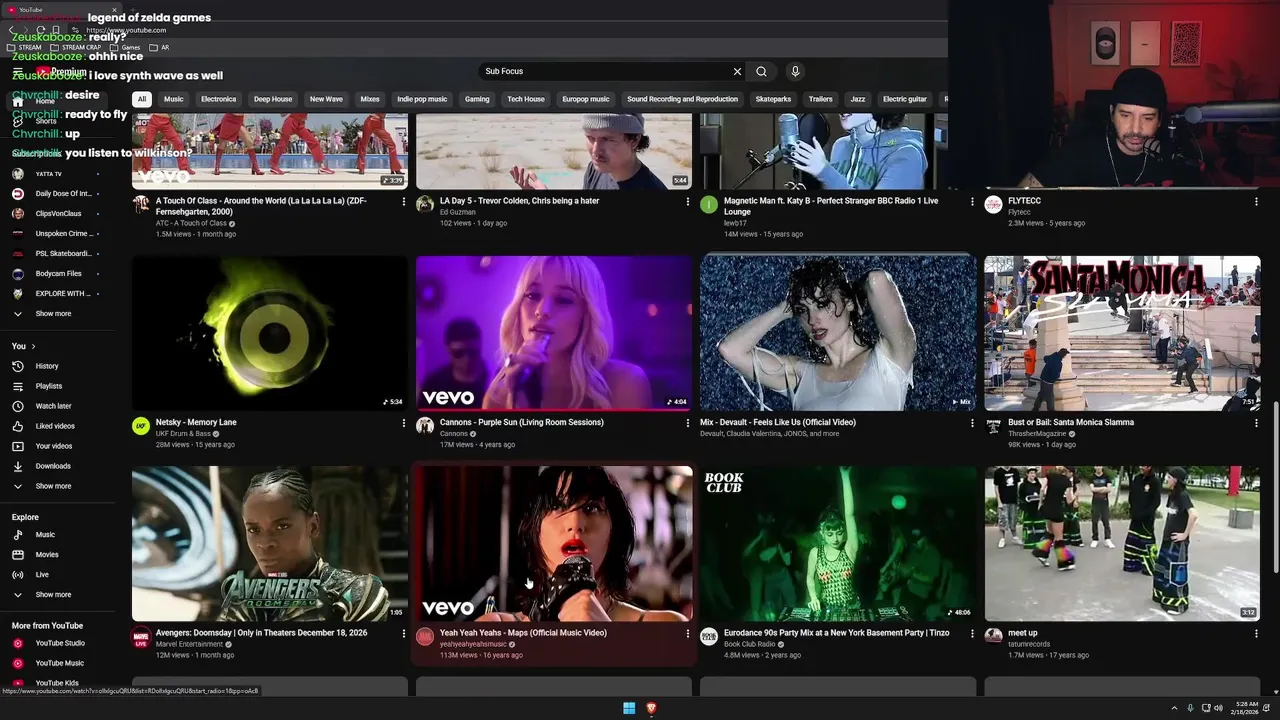1280x720 pixels.
Task: Expand Show more under the You section
Action: pos(53,486)
